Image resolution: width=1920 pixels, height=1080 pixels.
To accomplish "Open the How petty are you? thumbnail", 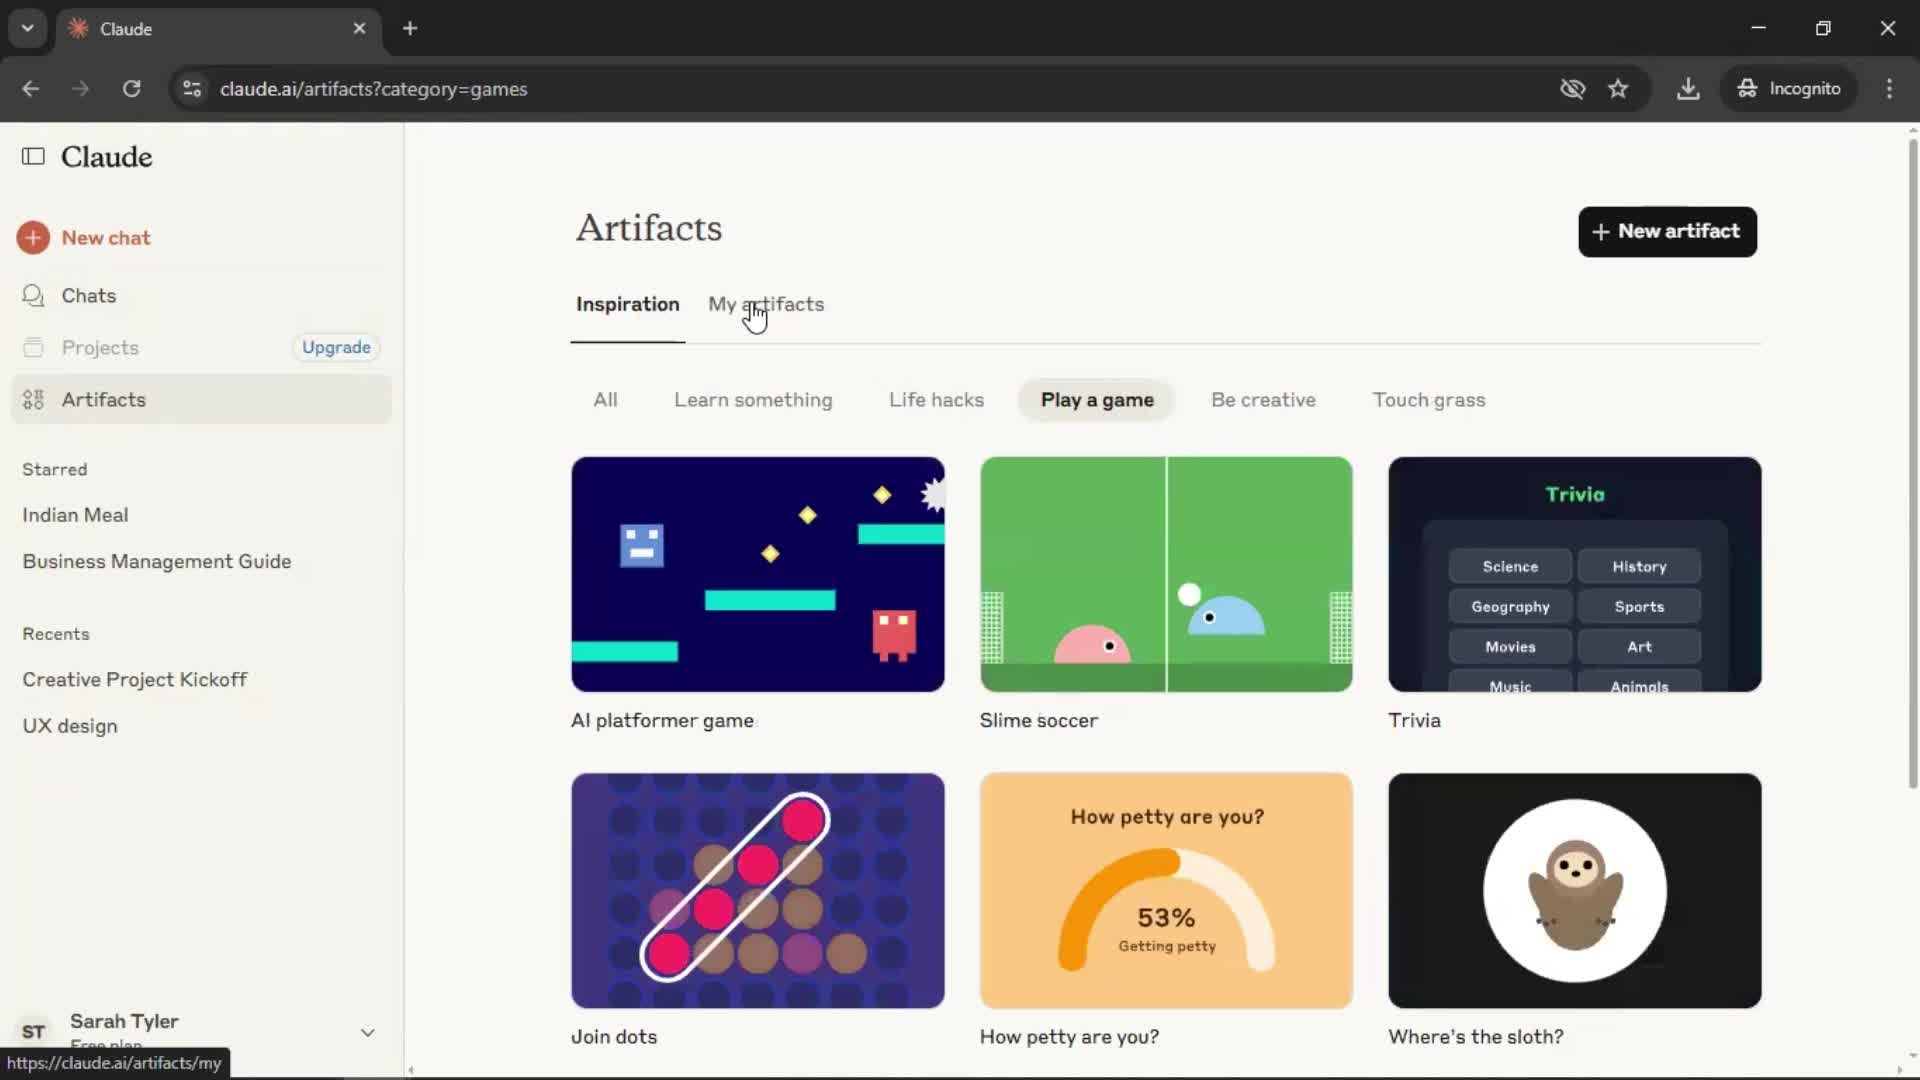I will click(x=1166, y=890).
